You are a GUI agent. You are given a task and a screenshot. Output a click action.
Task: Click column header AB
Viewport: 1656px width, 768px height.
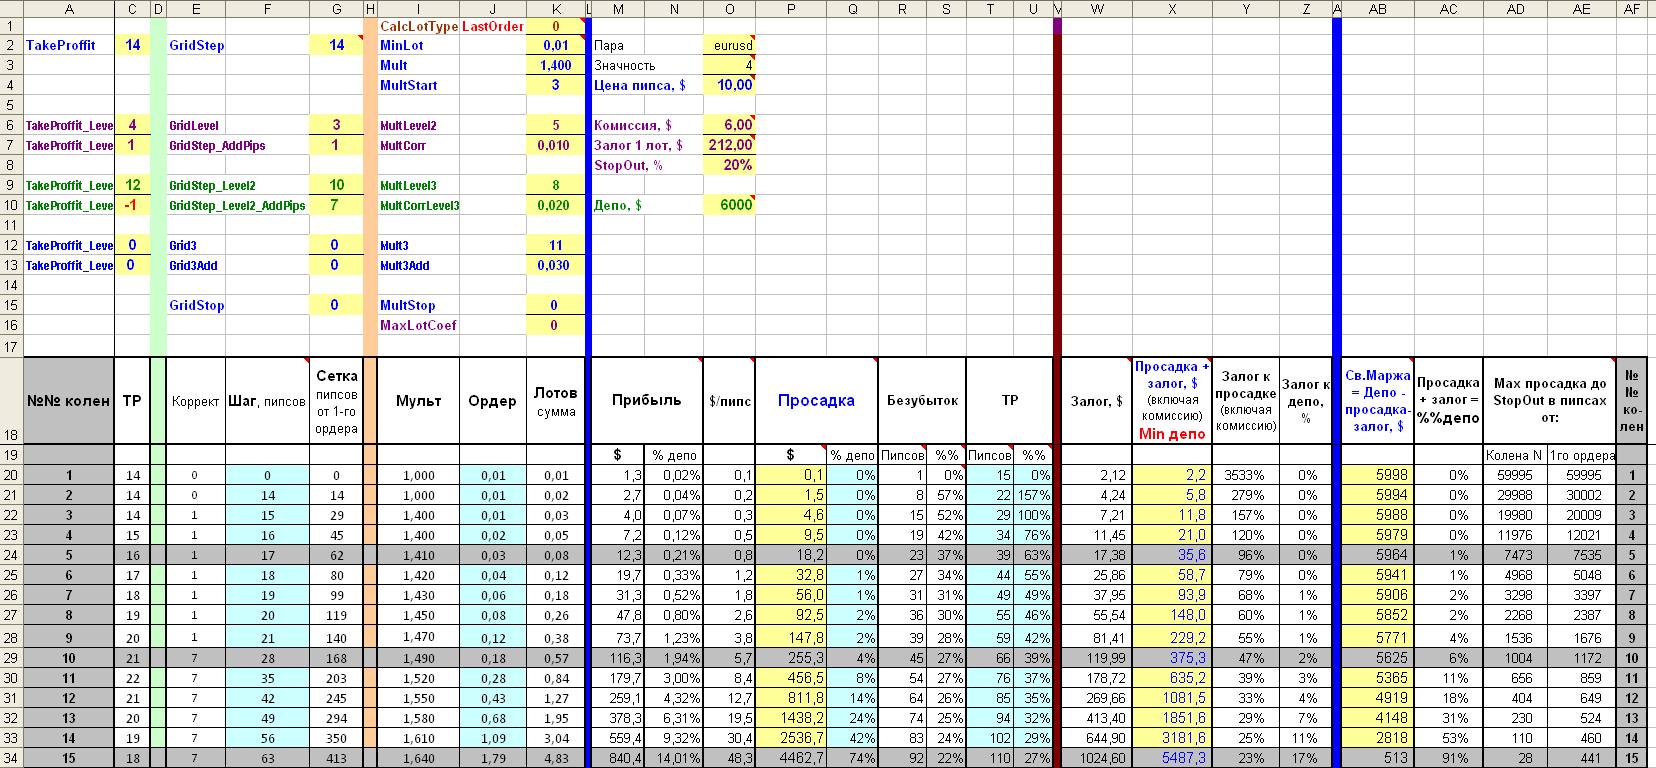click(x=1377, y=9)
